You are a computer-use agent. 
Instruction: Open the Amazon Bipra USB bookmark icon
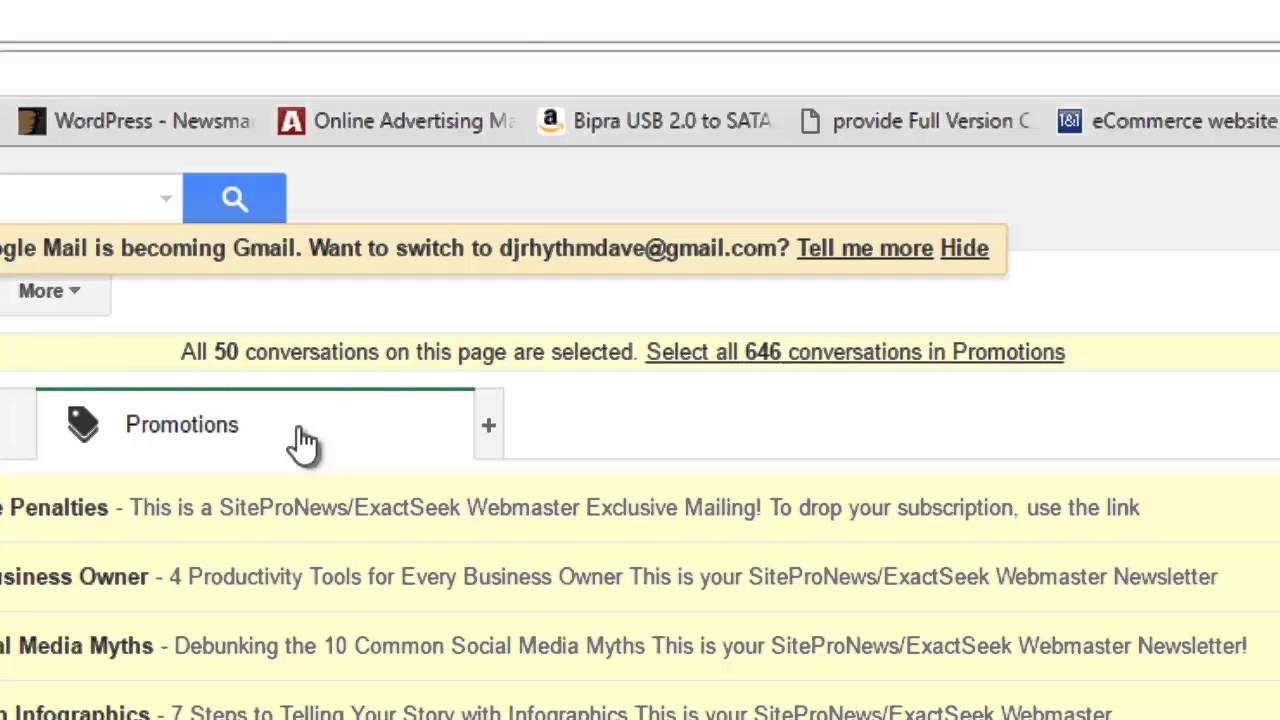[x=549, y=121]
